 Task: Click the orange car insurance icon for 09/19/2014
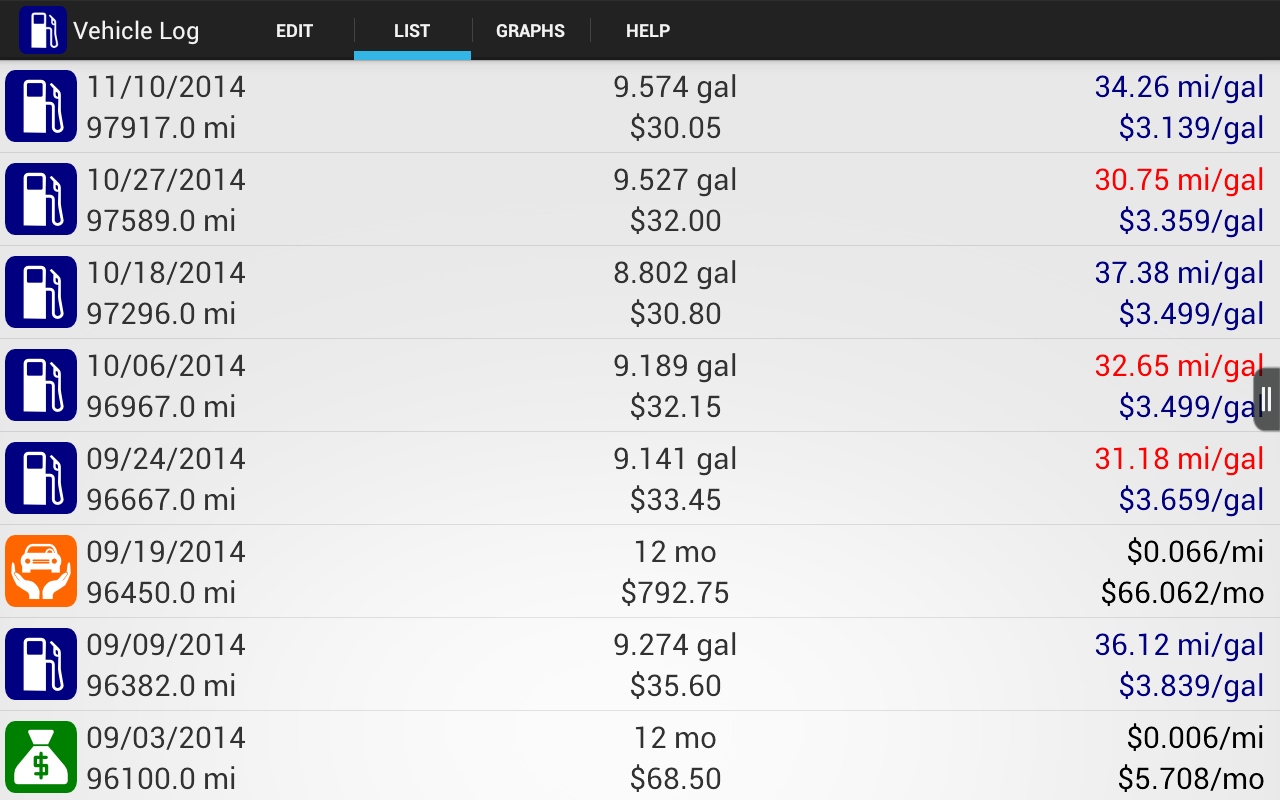41,570
